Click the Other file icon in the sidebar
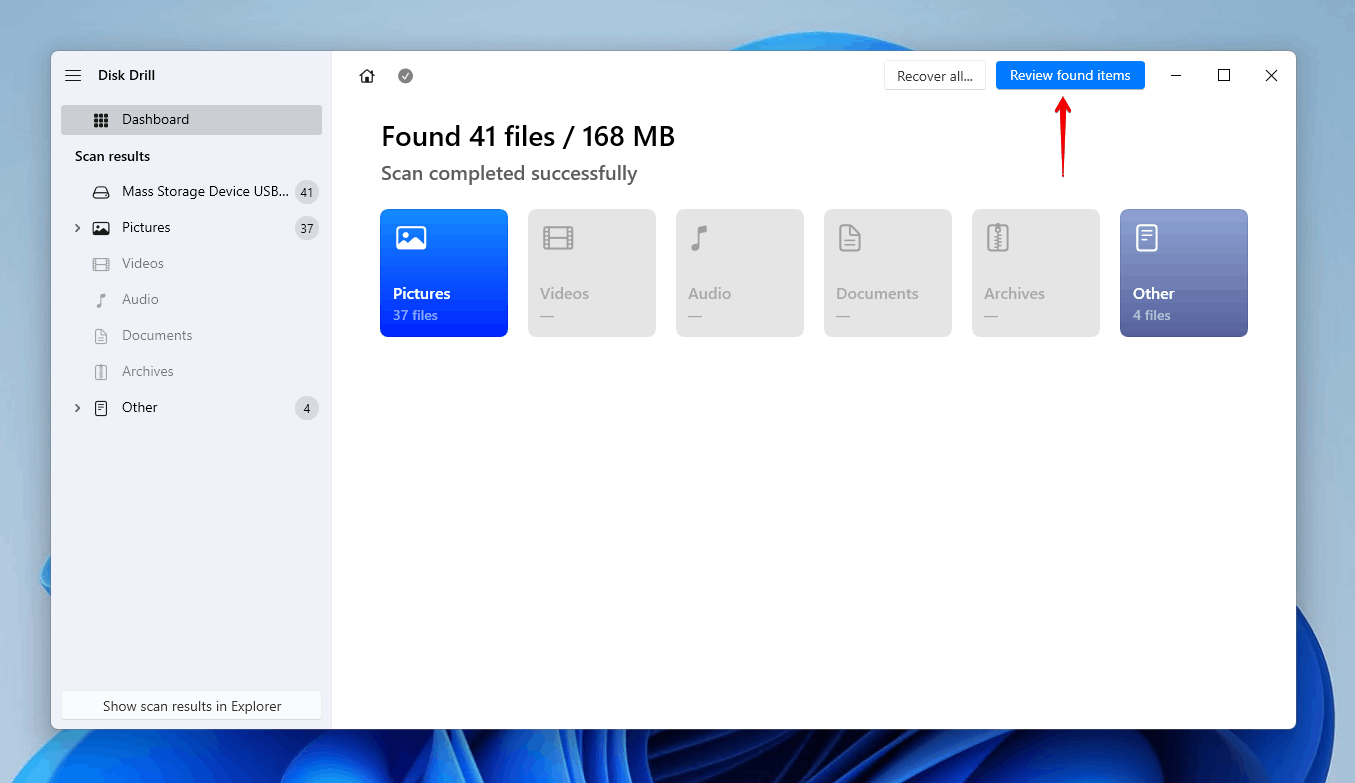Viewport: 1355px width, 783px height. pos(101,408)
